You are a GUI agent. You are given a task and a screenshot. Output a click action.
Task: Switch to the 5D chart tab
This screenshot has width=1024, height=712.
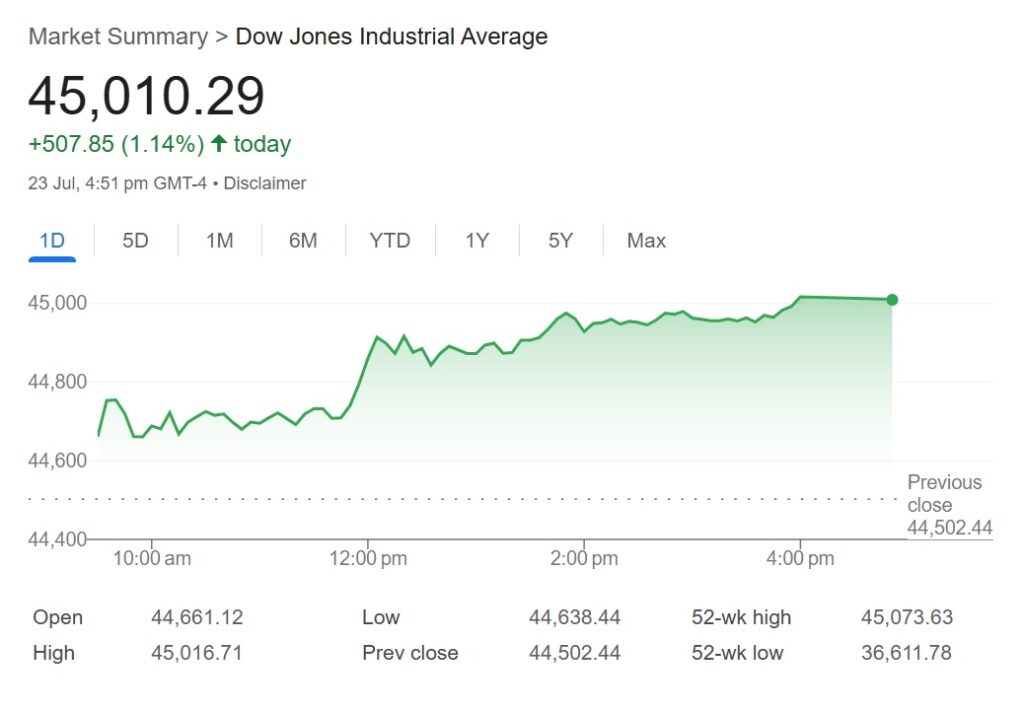coord(135,241)
